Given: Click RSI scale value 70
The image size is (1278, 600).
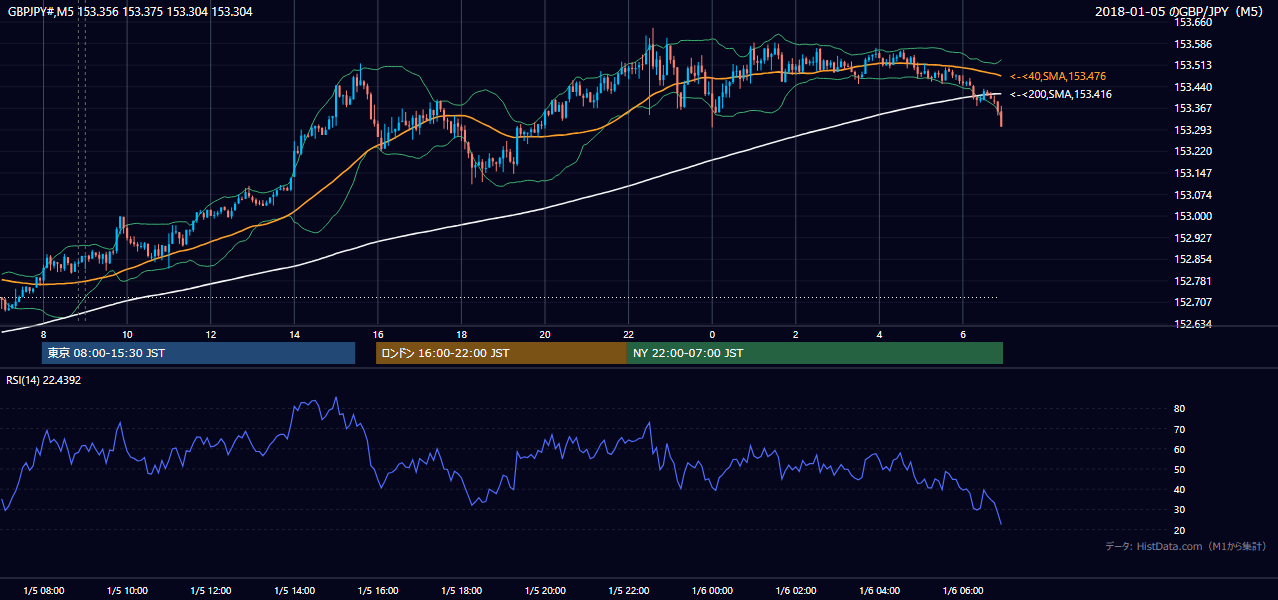Looking at the screenshot, I should (1180, 429).
